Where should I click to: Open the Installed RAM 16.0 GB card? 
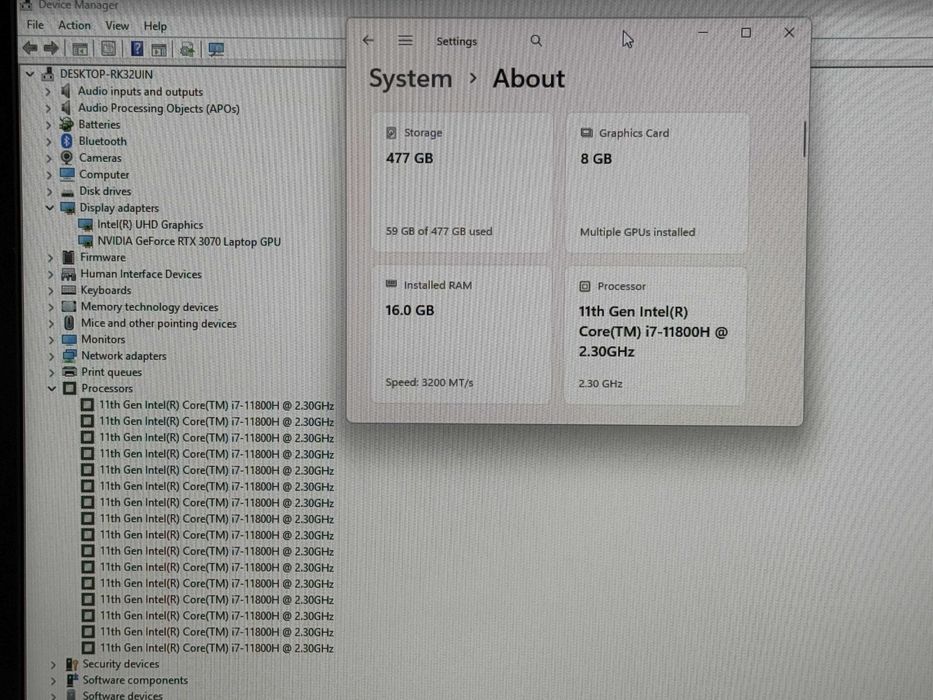click(461, 334)
